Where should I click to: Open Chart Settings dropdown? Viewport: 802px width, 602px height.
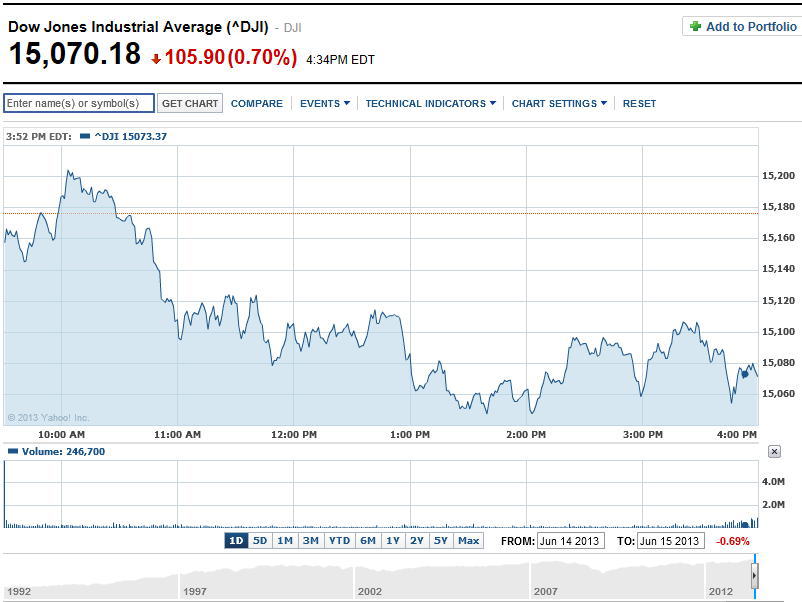[x=559, y=103]
